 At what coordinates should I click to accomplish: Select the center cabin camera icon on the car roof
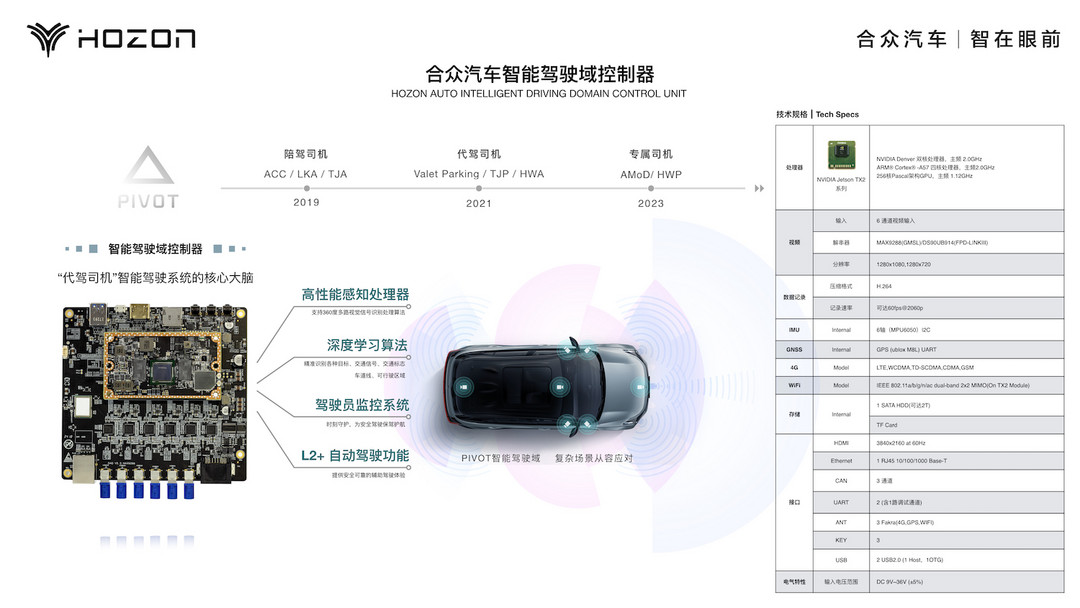pos(560,387)
